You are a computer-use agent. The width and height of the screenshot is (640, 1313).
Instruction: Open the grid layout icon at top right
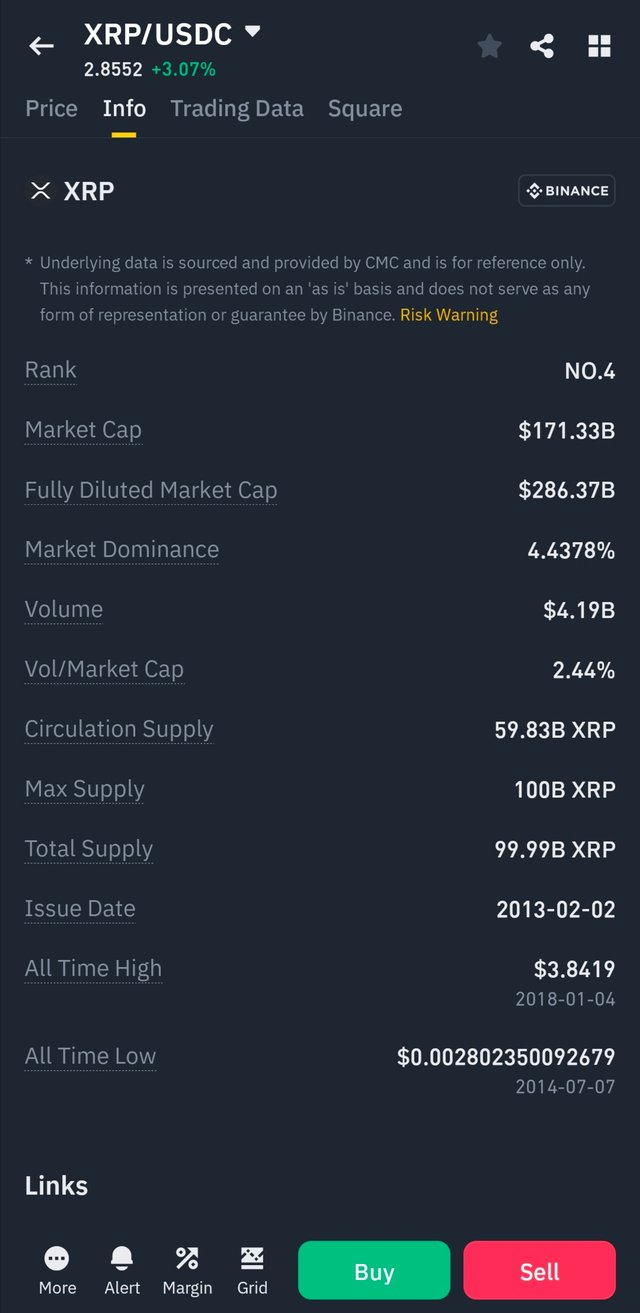point(599,46)
